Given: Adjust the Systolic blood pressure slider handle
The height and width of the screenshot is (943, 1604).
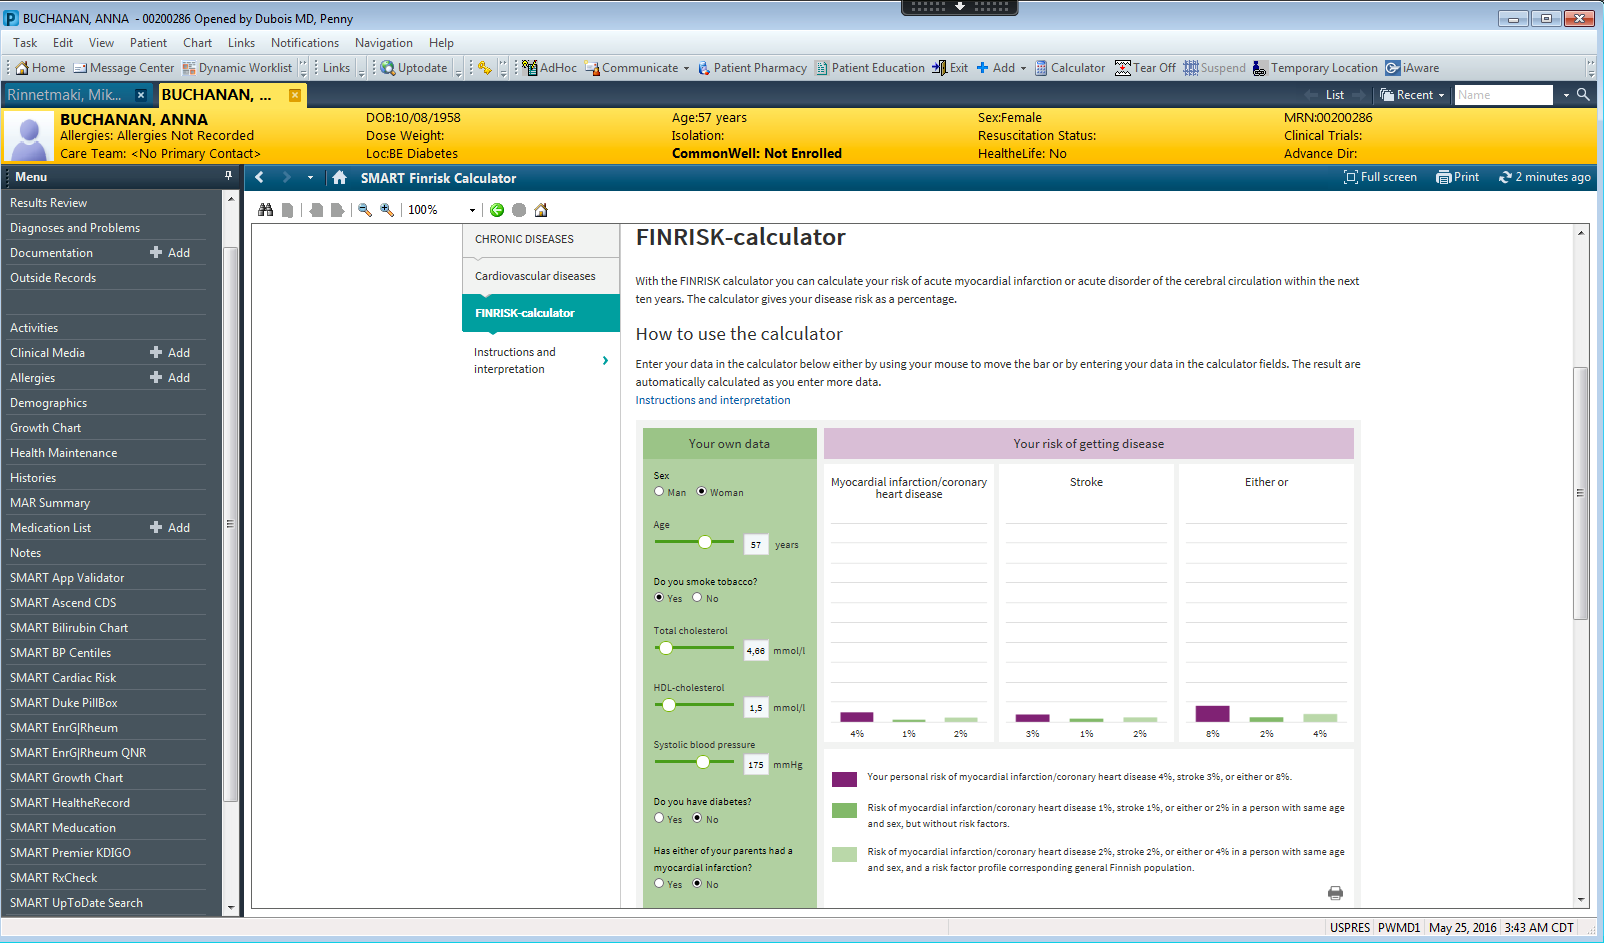Looking at the screenshot, I should pyautogui.click(x=703, y=762).
